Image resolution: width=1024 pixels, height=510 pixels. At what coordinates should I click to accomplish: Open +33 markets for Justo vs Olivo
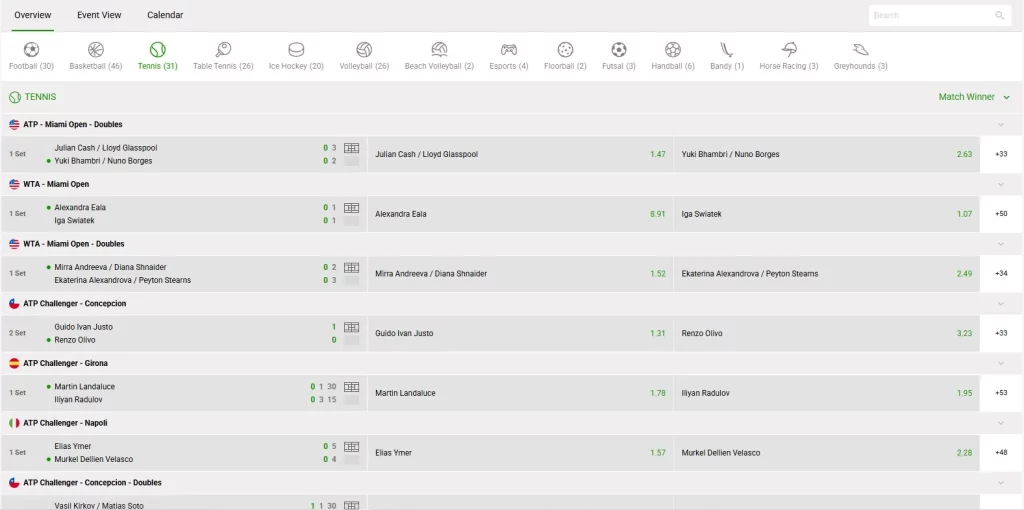[x=1001, y=333]
